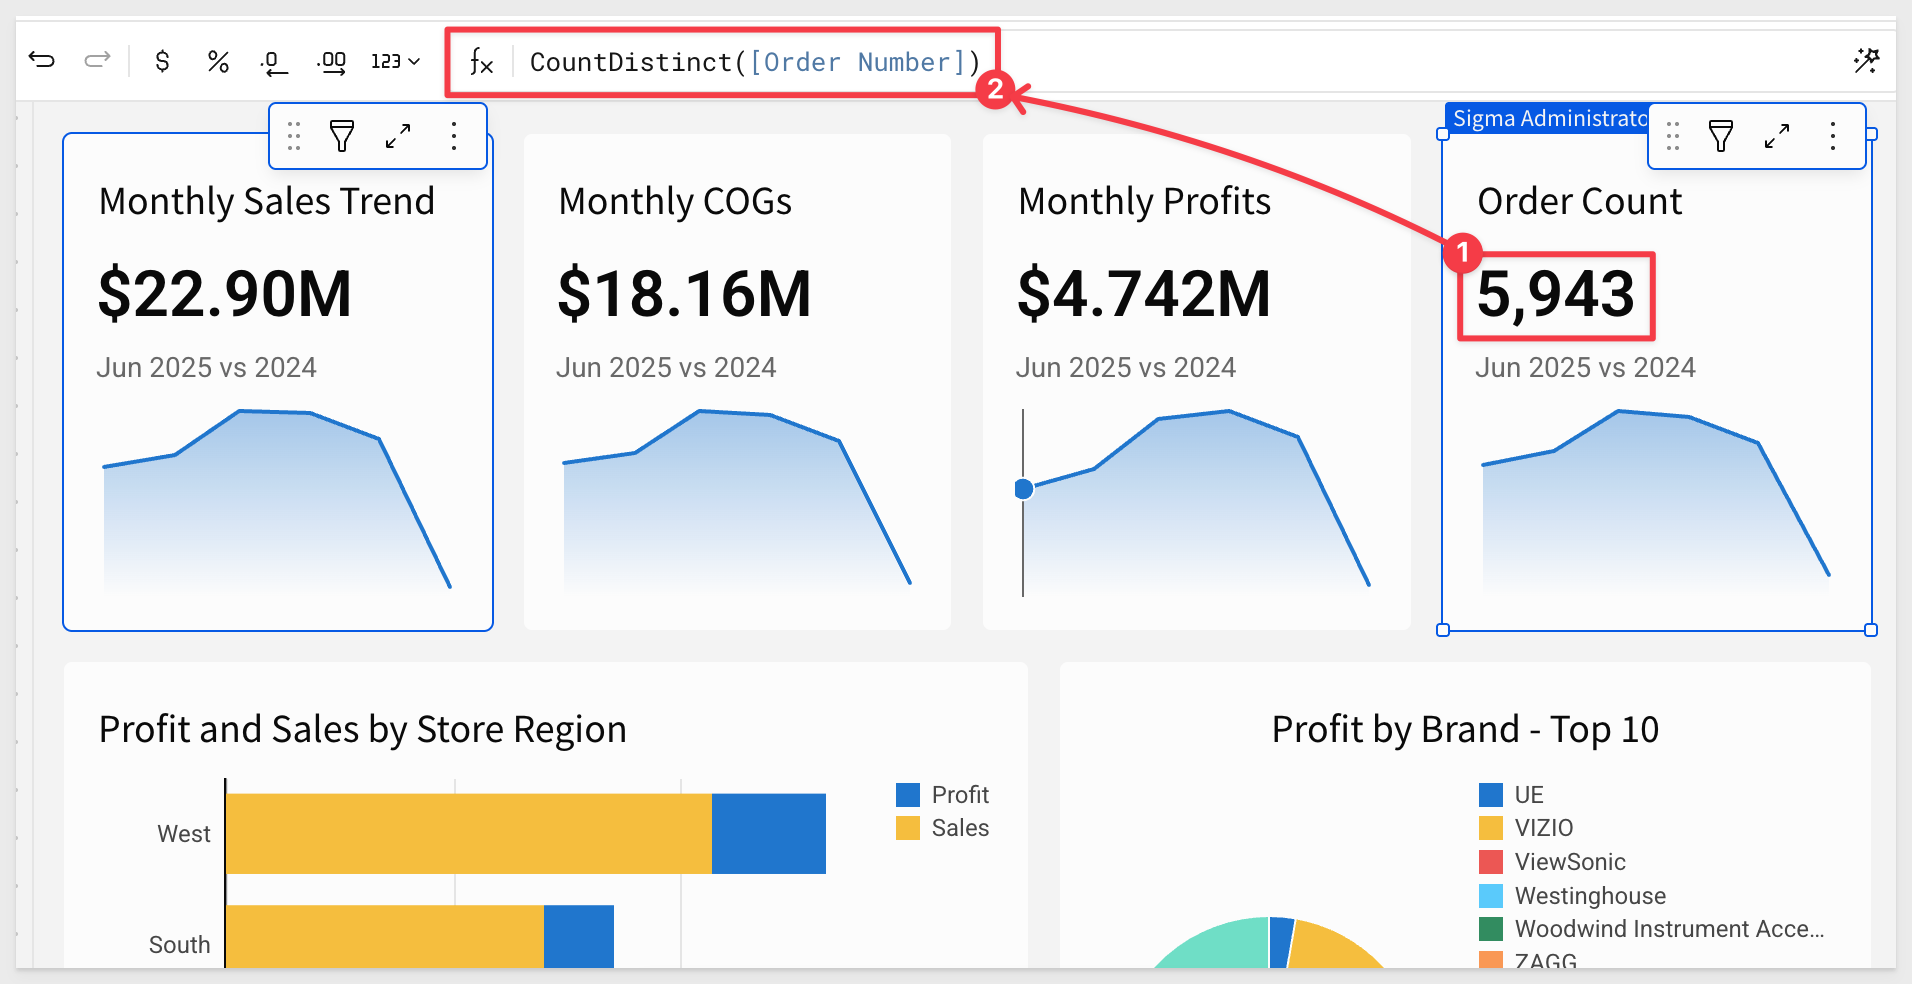Select the Order Count title
Image resolution: width=1912 pixels, height=984 pixels.
(1580, 202)
